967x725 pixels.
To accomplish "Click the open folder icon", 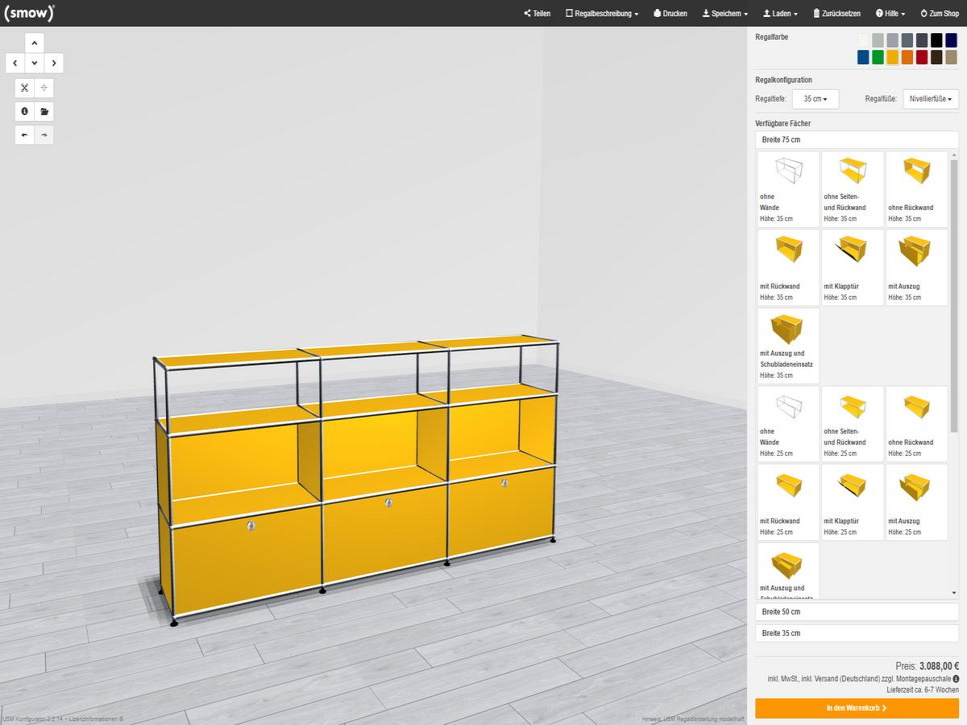I will tap(44, 112).
